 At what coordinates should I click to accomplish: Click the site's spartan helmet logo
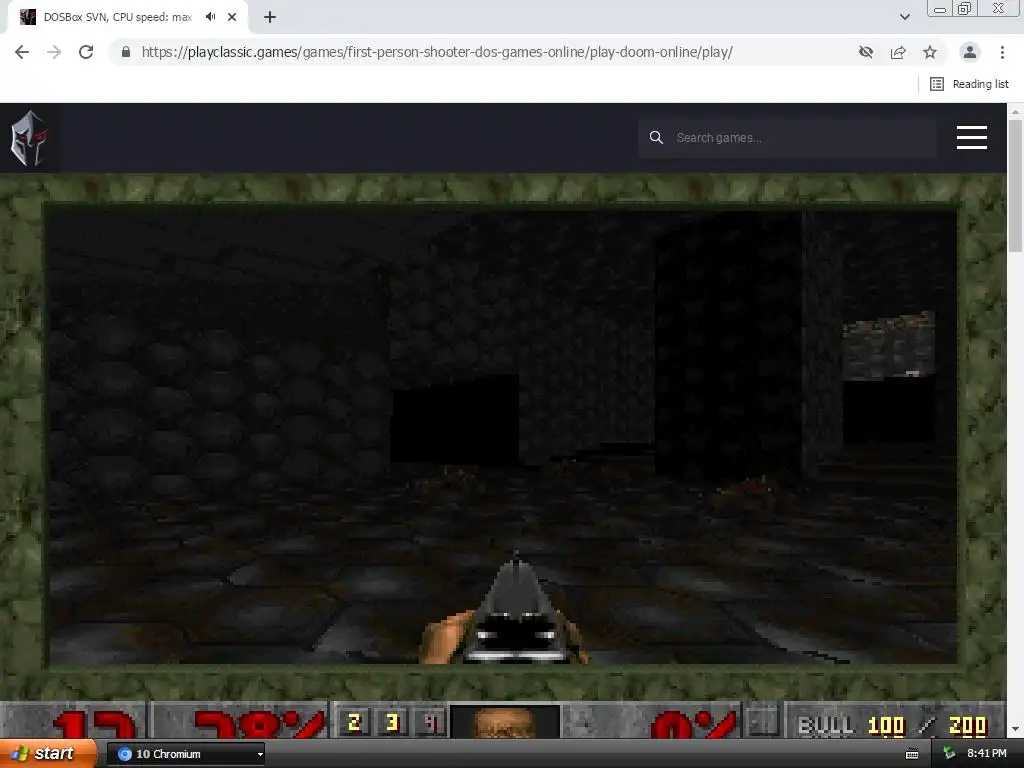28,138
